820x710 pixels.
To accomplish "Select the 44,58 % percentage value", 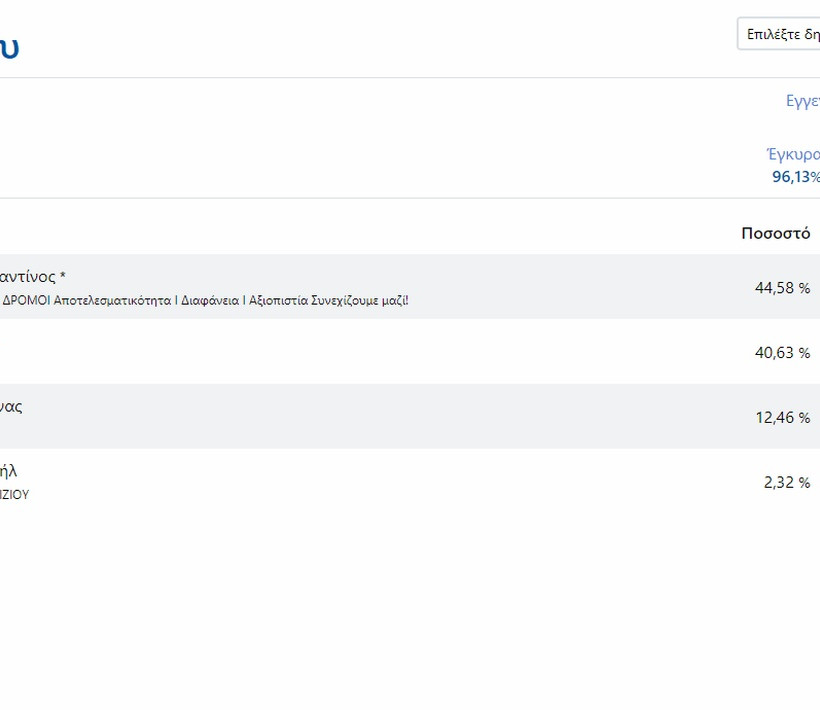I will click(782, 288).
